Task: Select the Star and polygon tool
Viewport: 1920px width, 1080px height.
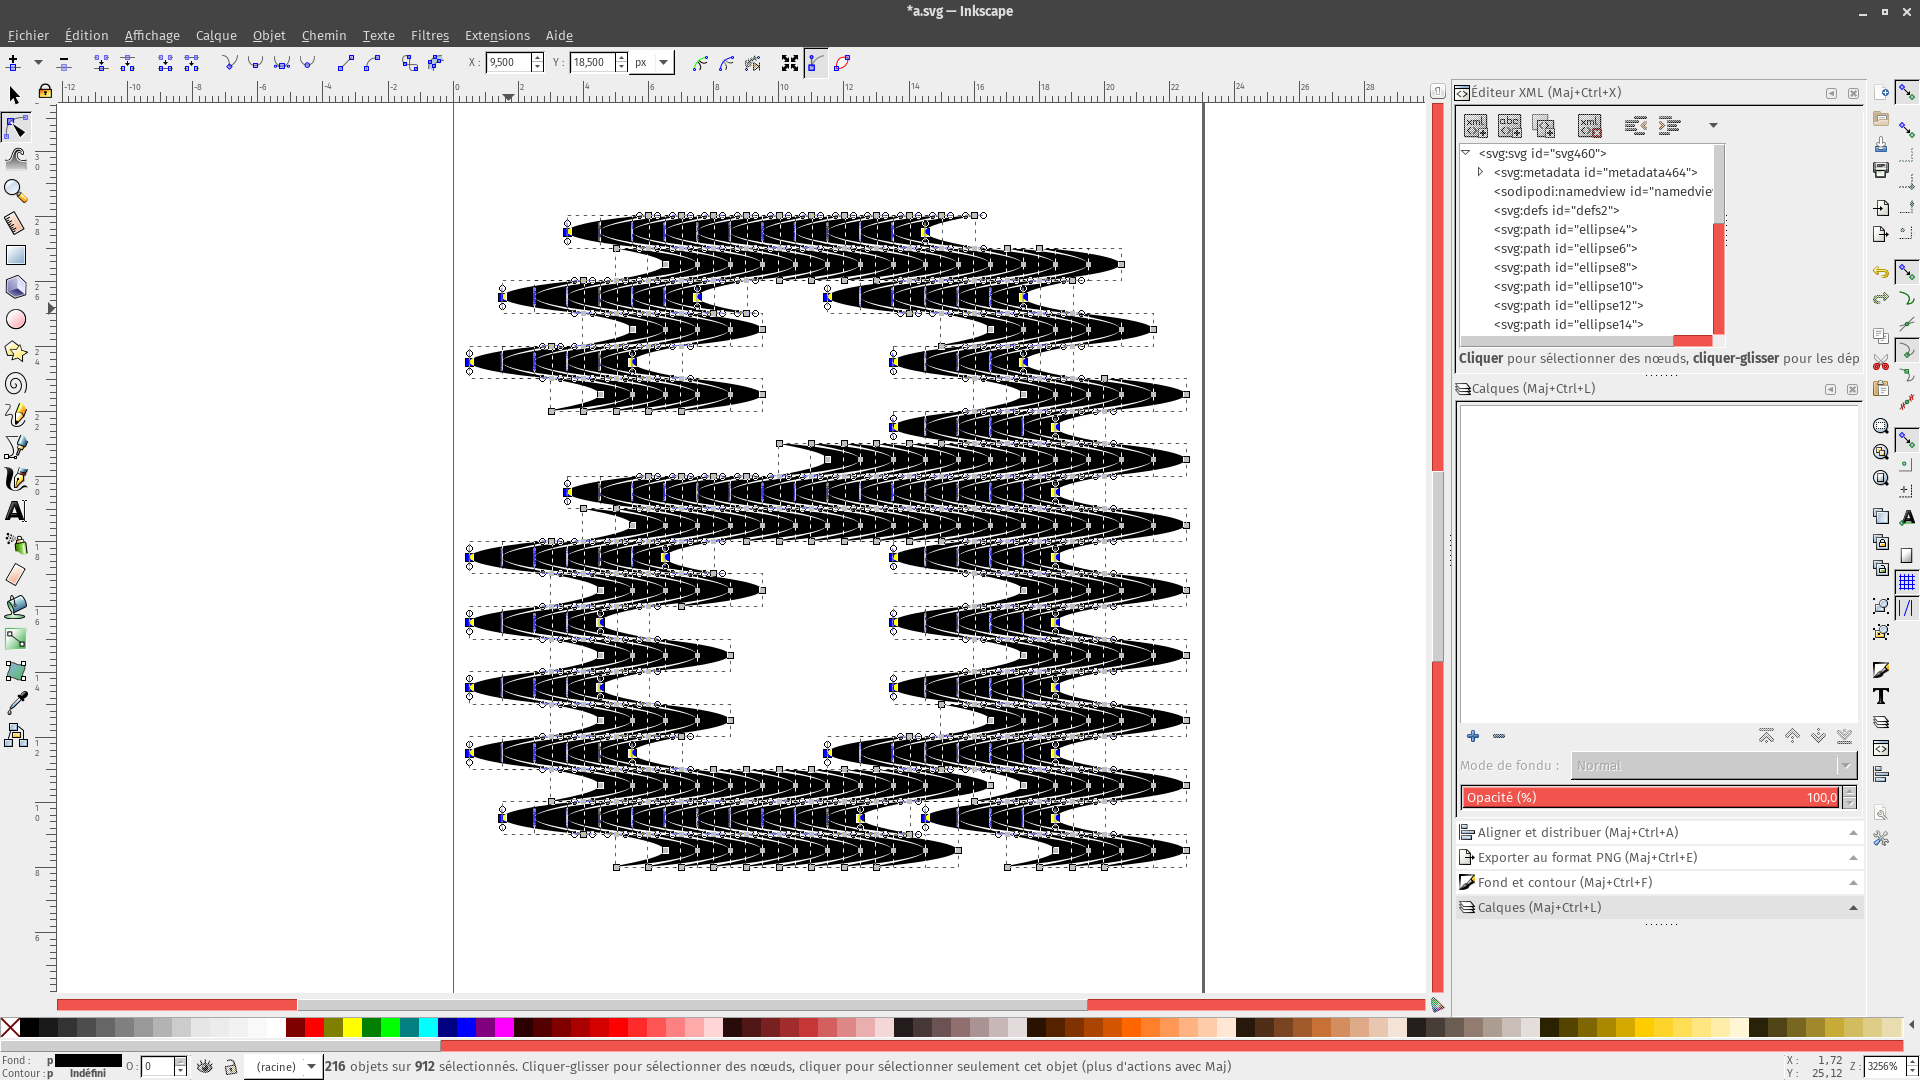Action: pos(15,351)
